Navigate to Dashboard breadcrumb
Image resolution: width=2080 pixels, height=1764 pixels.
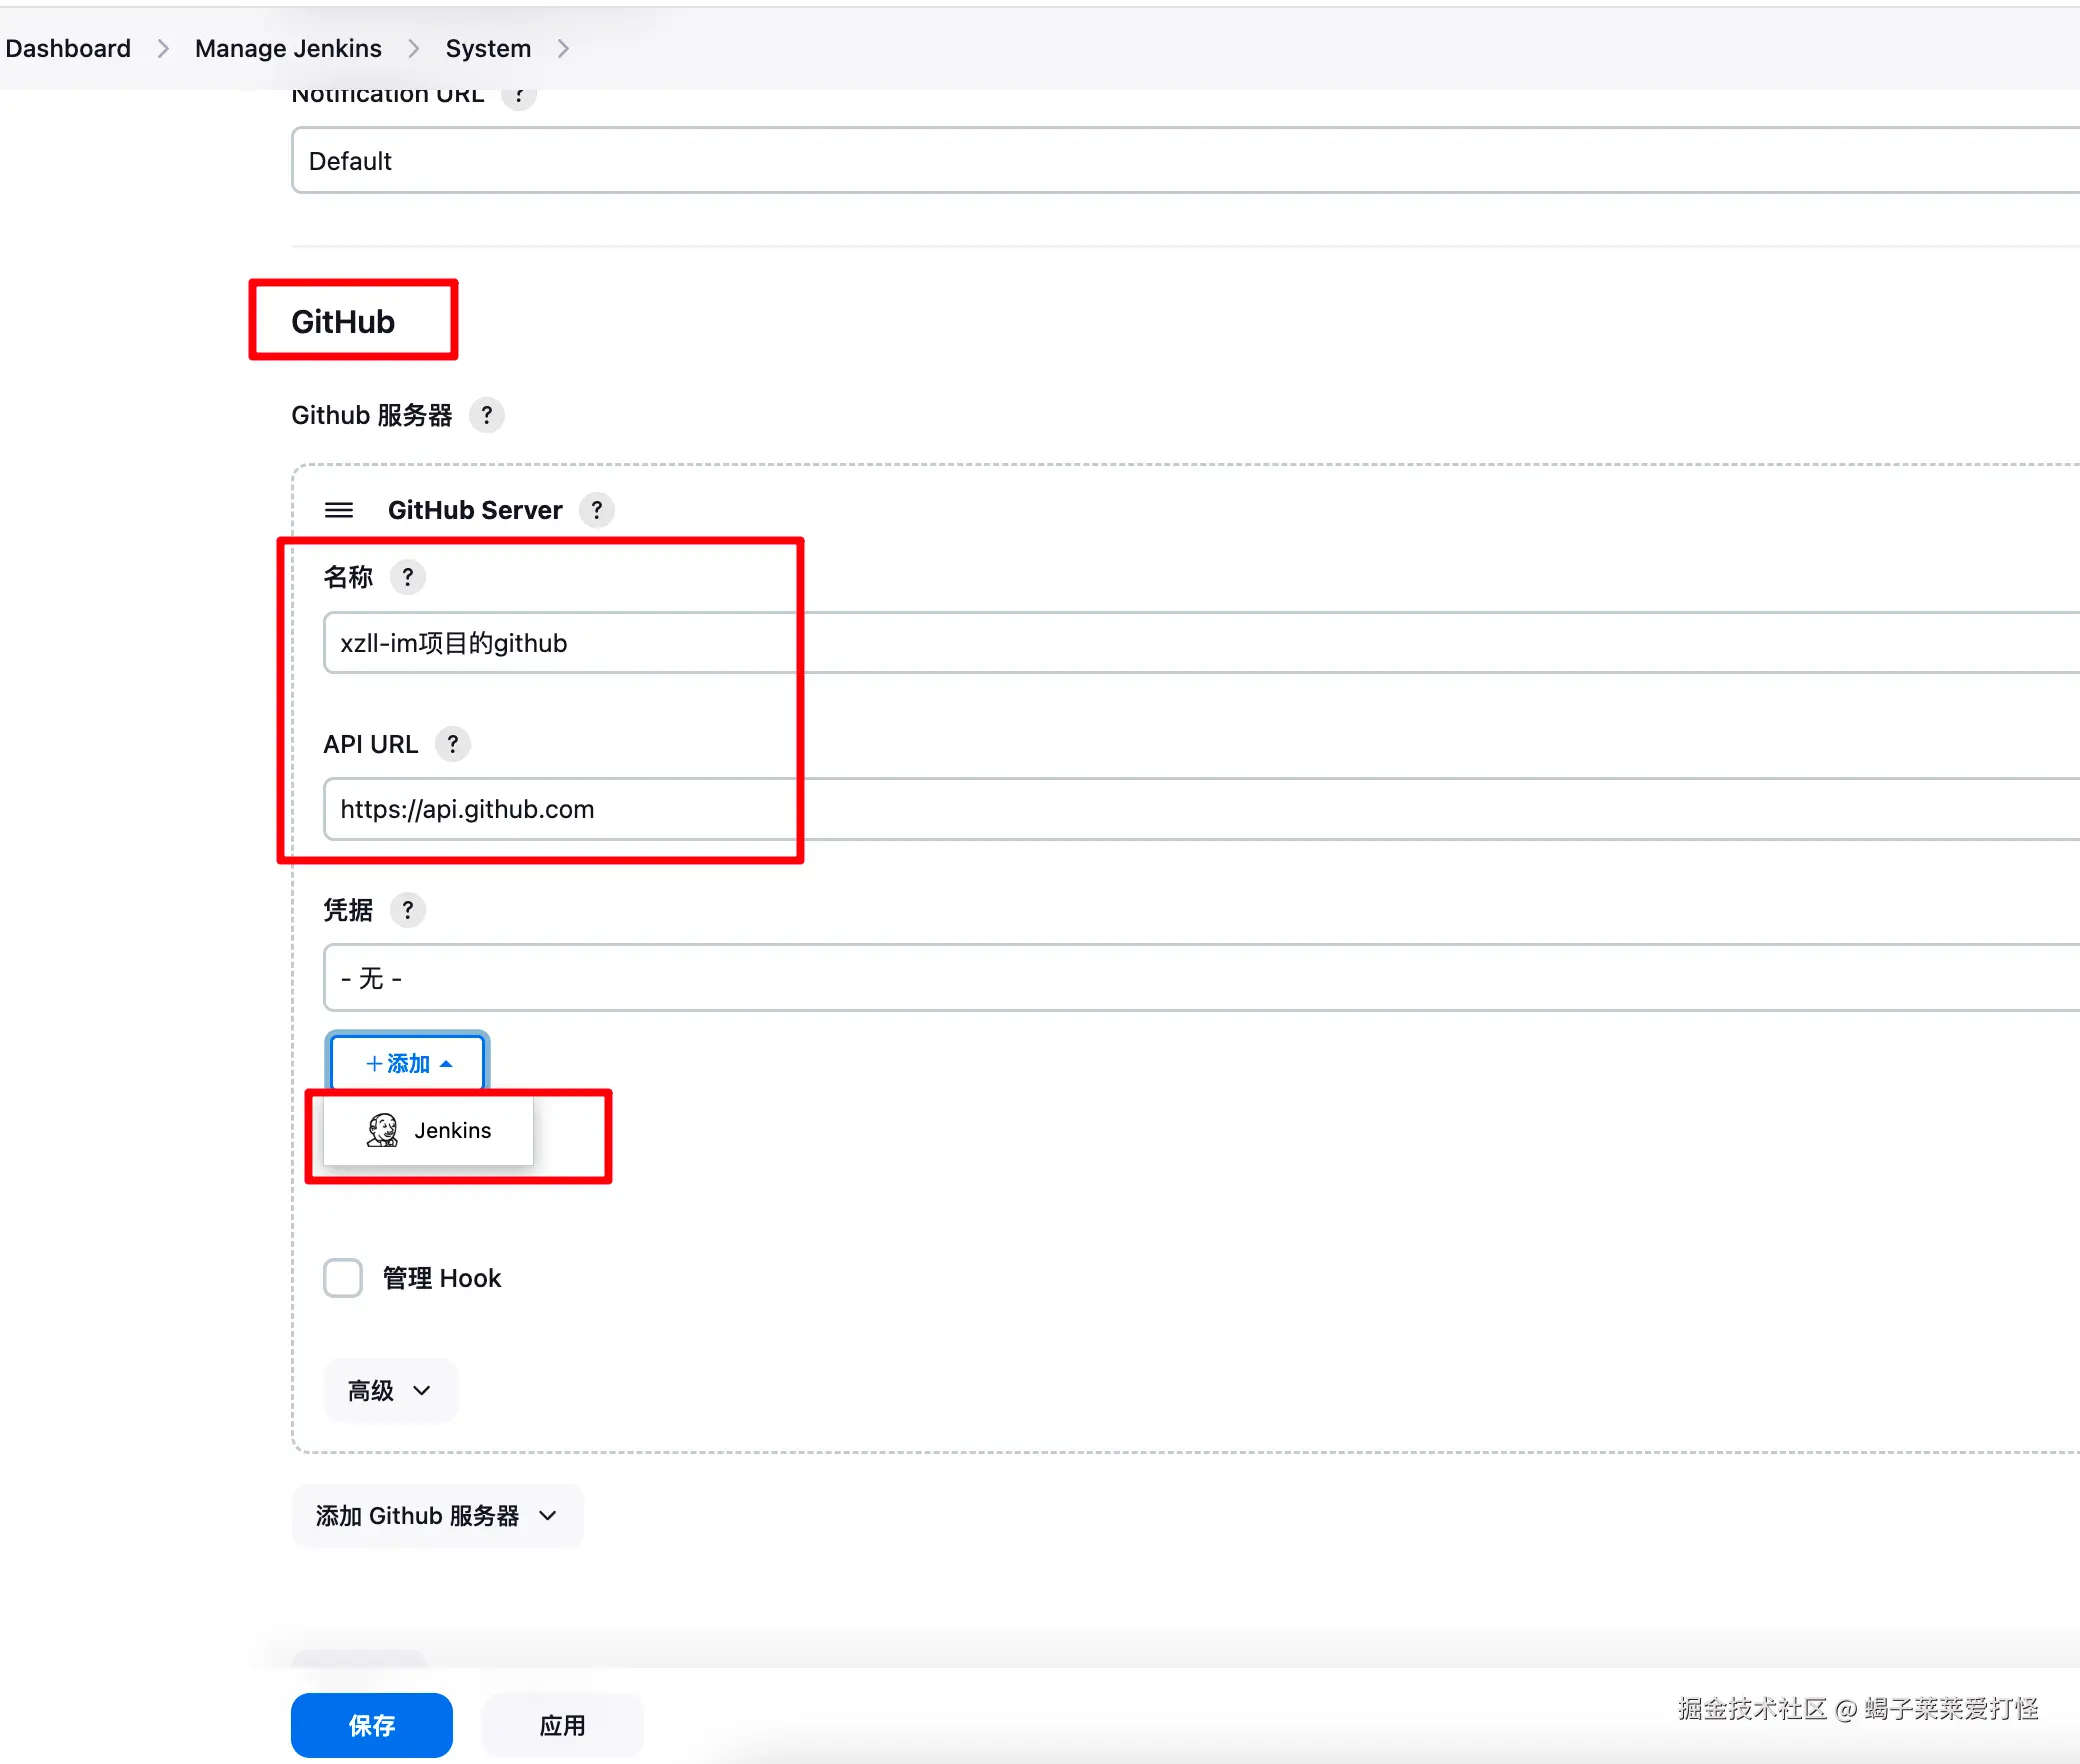[68, 48]
